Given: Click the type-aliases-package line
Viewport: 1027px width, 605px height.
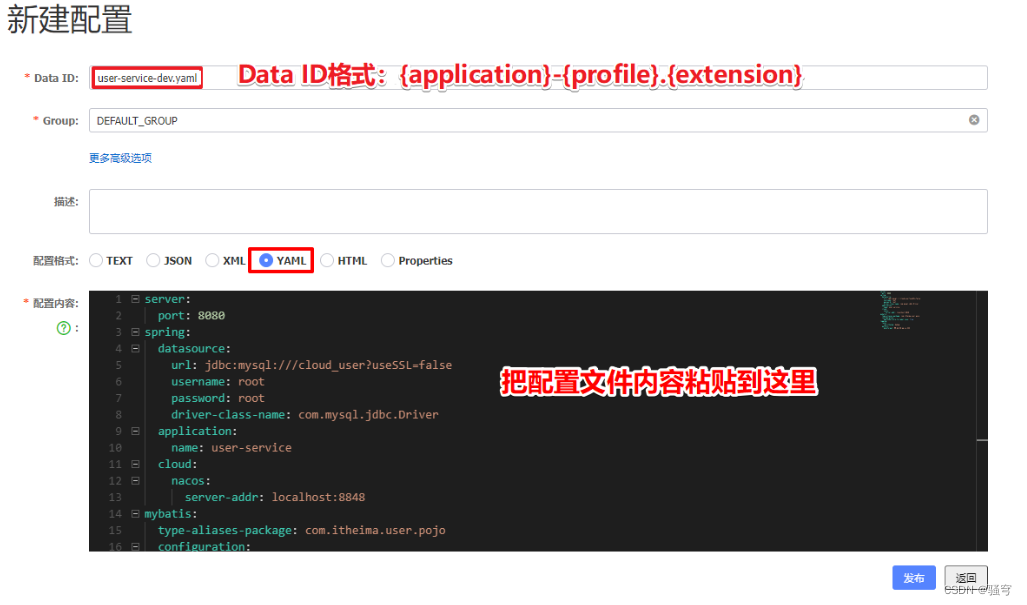Looking at the screenshot, I should coord(301,530).
